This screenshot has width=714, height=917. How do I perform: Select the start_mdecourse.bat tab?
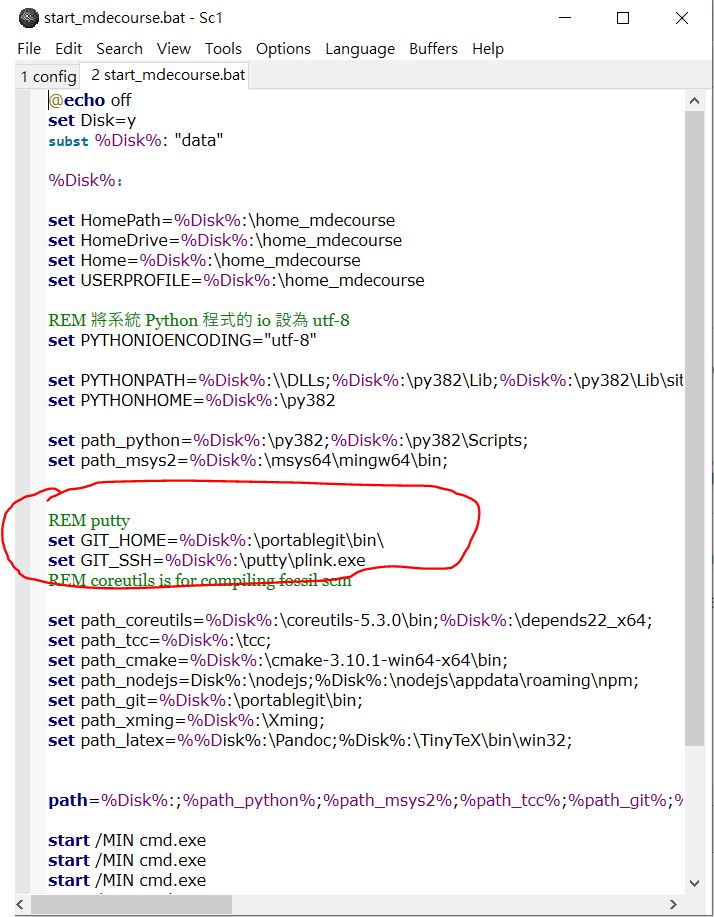pyautogui.click(x=167, y=75)
